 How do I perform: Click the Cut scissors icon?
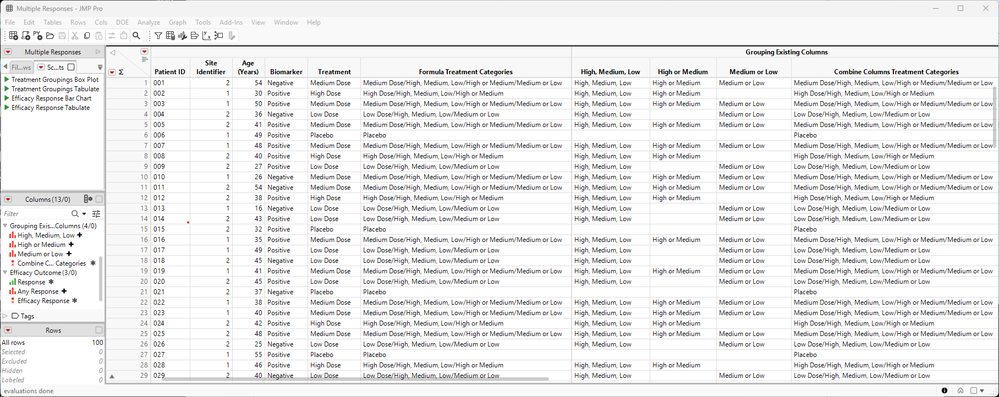click(x=75, y=36)
